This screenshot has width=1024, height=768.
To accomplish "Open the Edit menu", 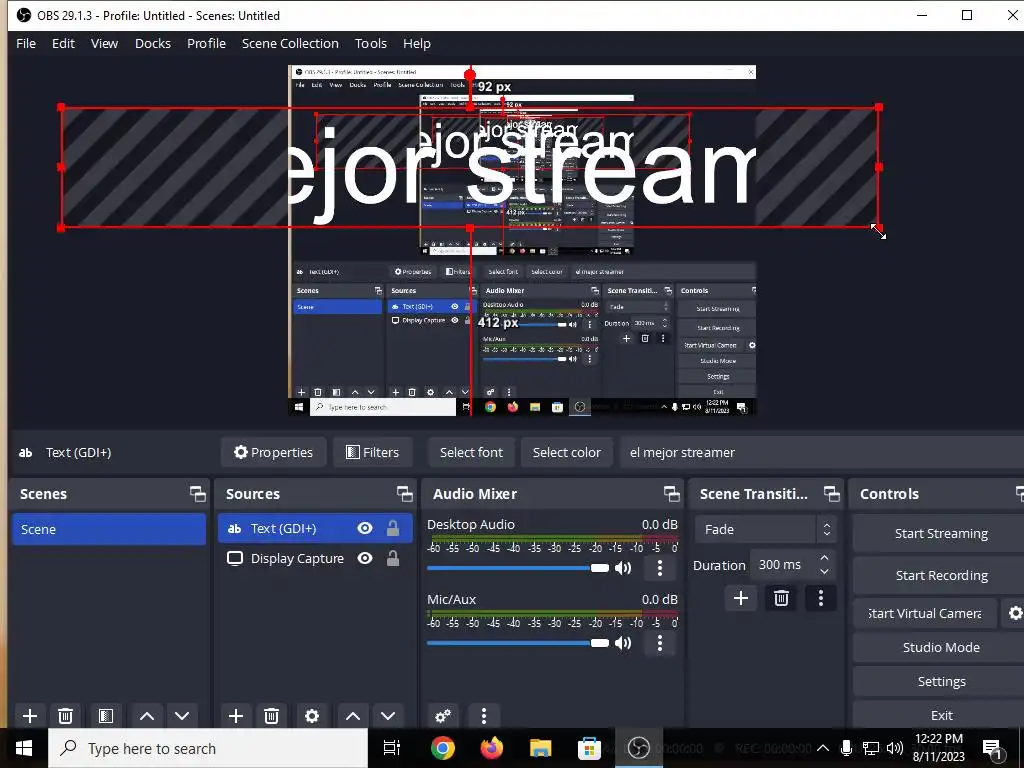I will point(63,44).
